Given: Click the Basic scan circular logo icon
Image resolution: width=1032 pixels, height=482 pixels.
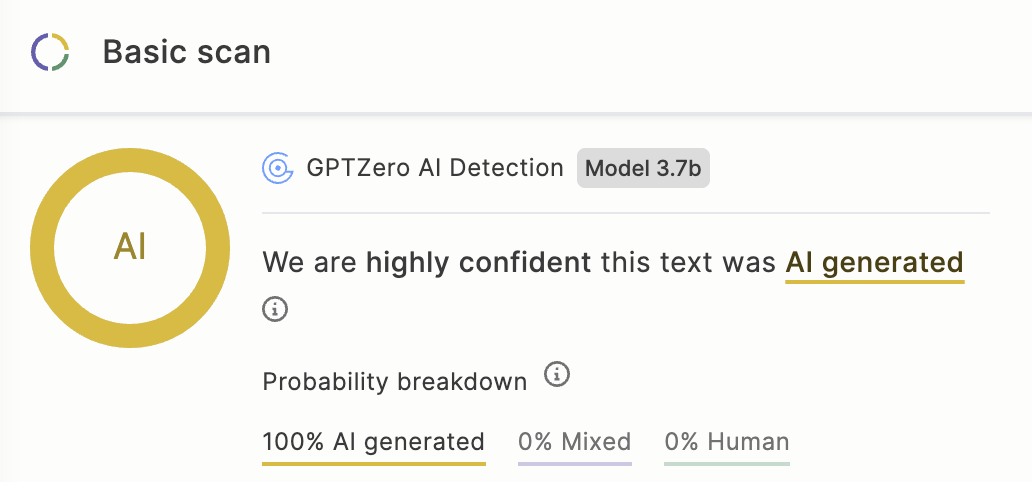Looking at the screenshot, I should (x=50, y=52).
